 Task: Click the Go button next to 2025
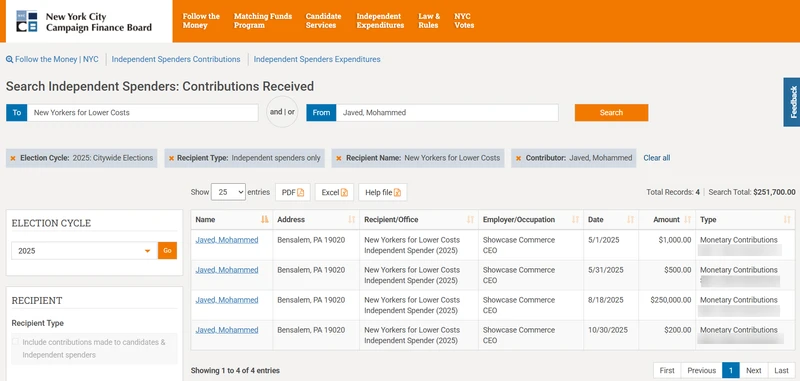tap(167, 251)
